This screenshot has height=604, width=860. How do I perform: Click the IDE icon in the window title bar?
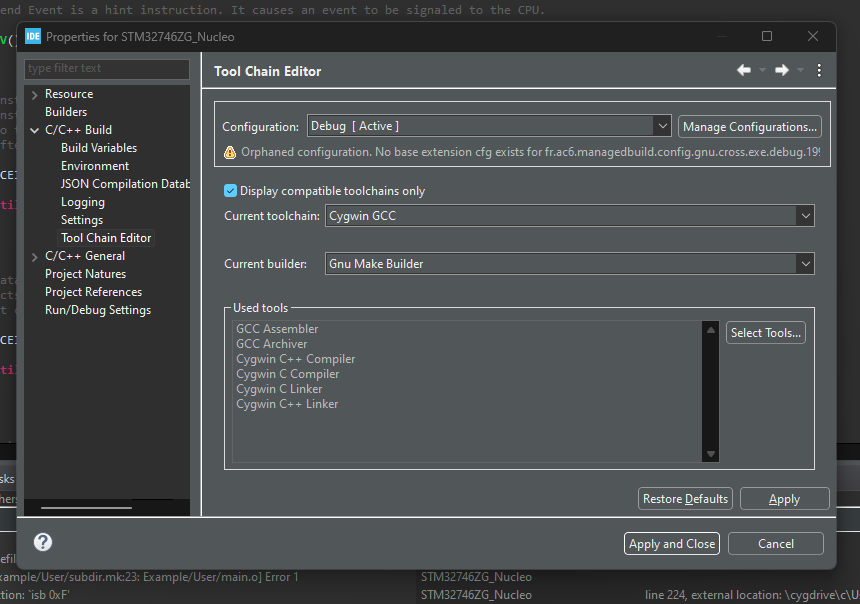(34, 36)
